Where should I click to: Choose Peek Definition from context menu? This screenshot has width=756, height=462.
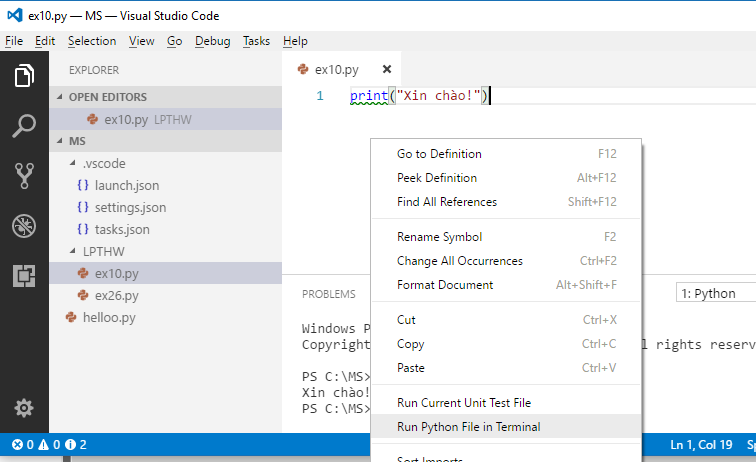click(506, 178)
